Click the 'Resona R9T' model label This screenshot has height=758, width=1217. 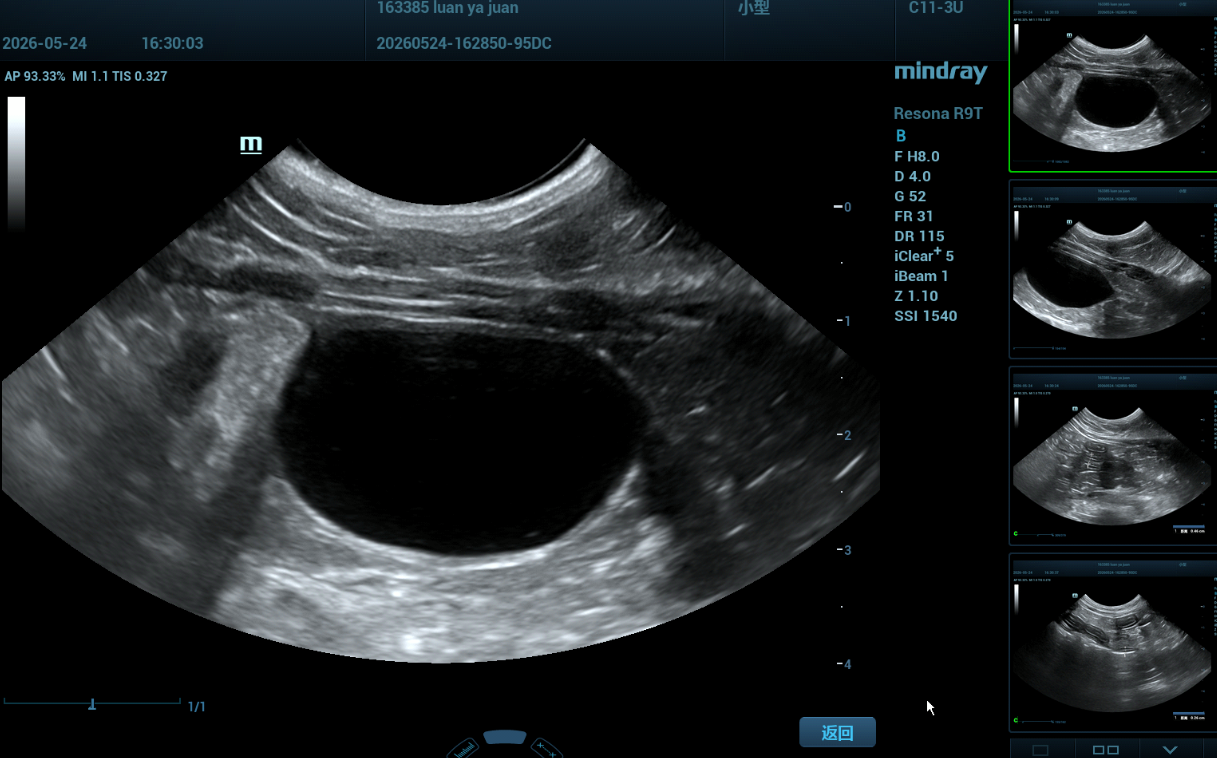(938, 114)
